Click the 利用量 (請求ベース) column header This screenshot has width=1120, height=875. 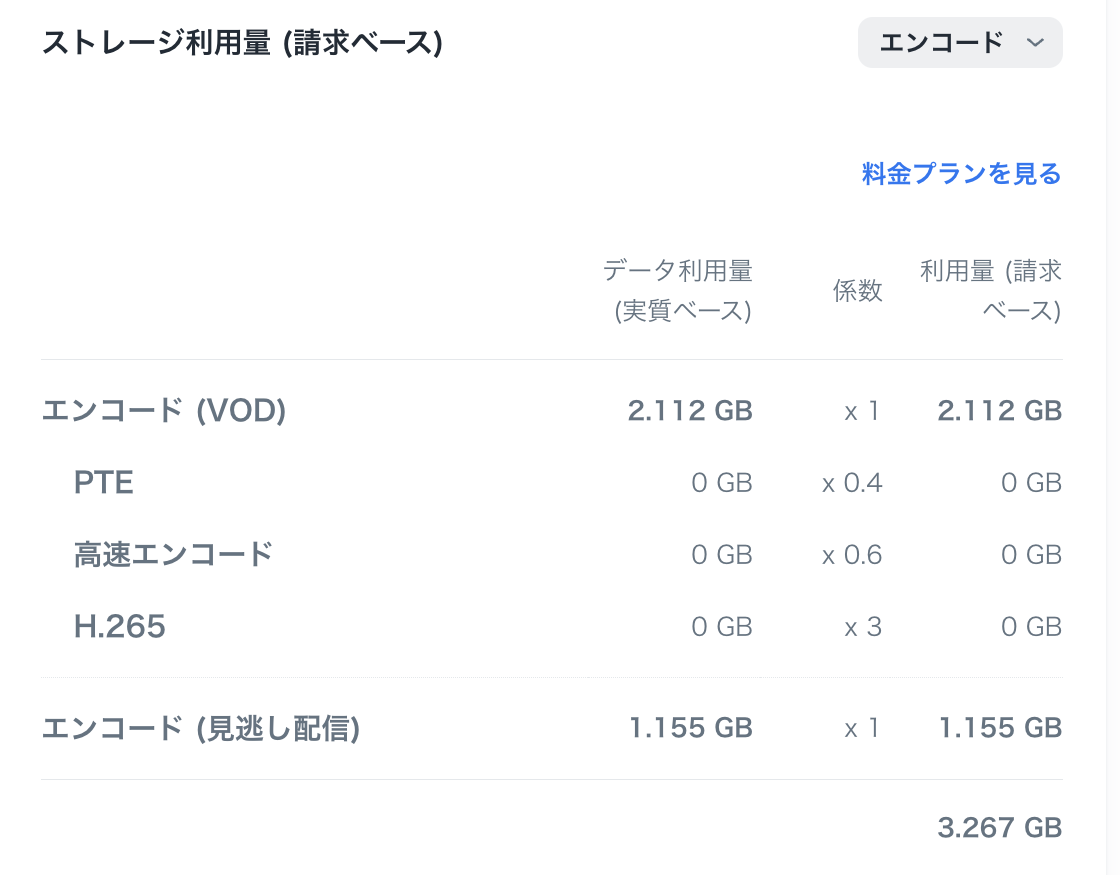pyautogui.click(x=990, y=290)
